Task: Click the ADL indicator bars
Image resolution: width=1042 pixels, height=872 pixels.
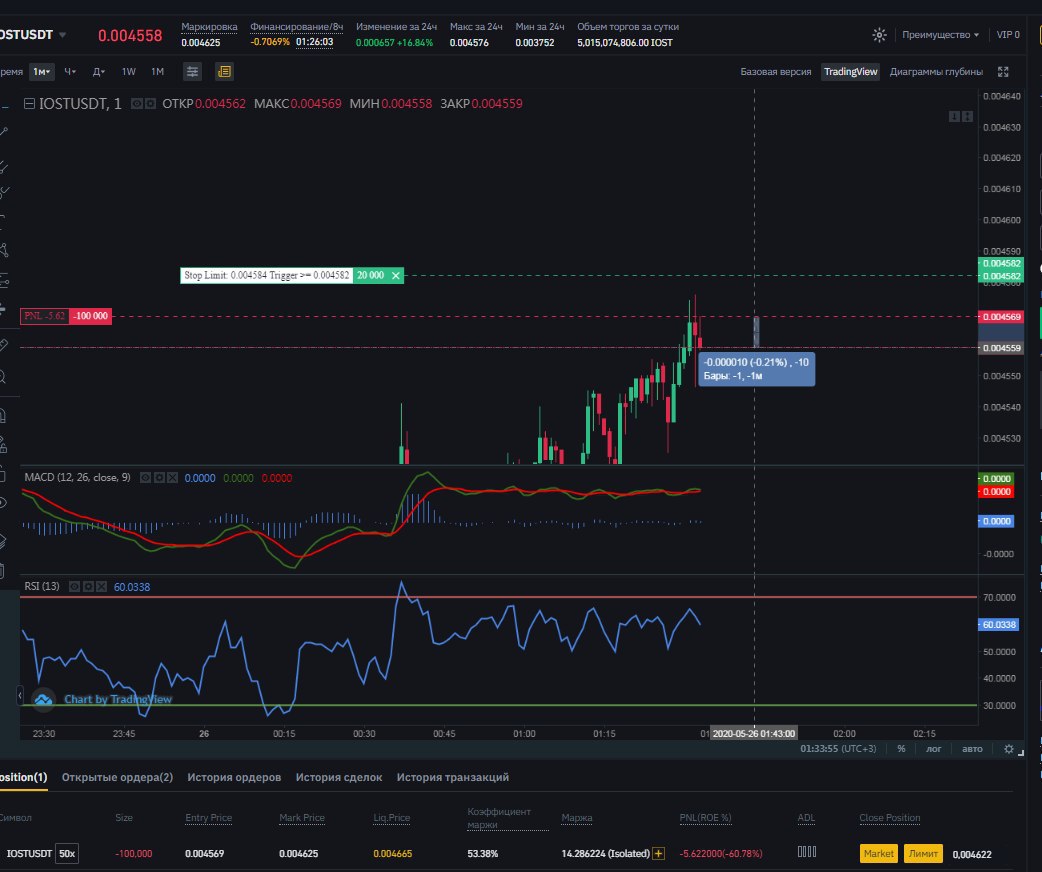Action: point(807,851)
